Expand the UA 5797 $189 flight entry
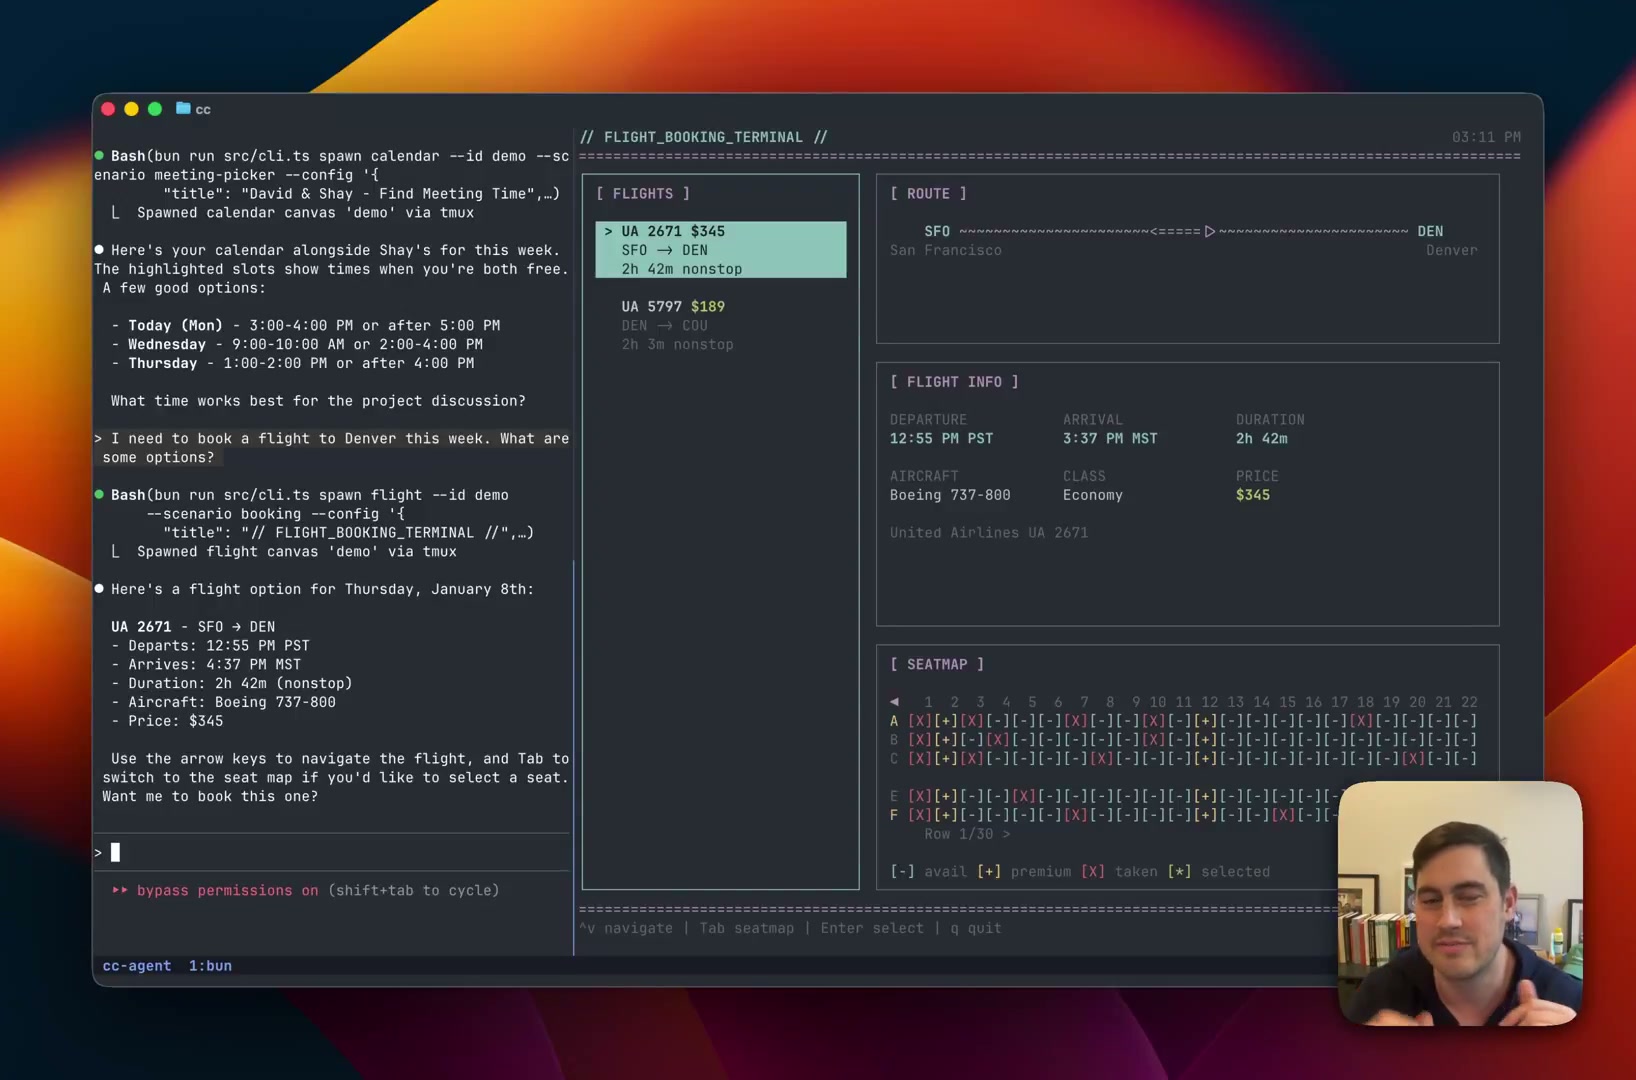1636x1080 pixels. [x=673, y=307]
